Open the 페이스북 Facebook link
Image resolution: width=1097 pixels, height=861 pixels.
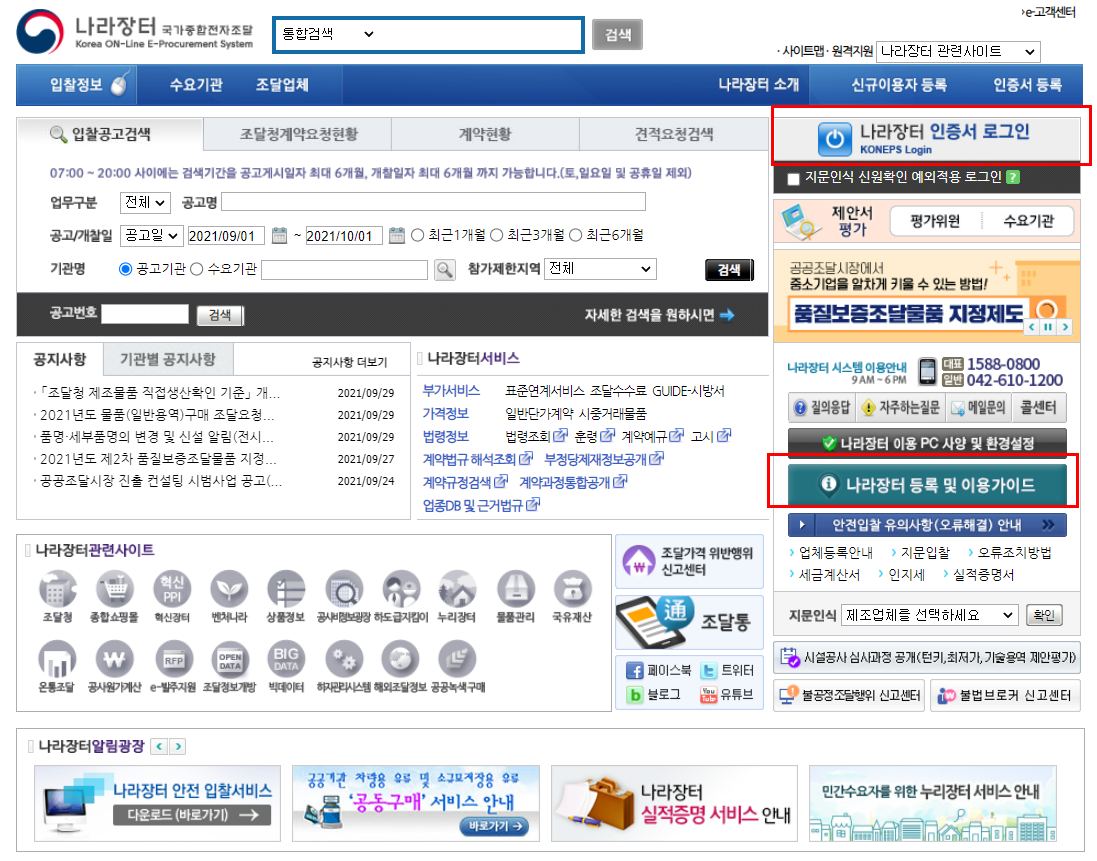(x=658, y=671)
